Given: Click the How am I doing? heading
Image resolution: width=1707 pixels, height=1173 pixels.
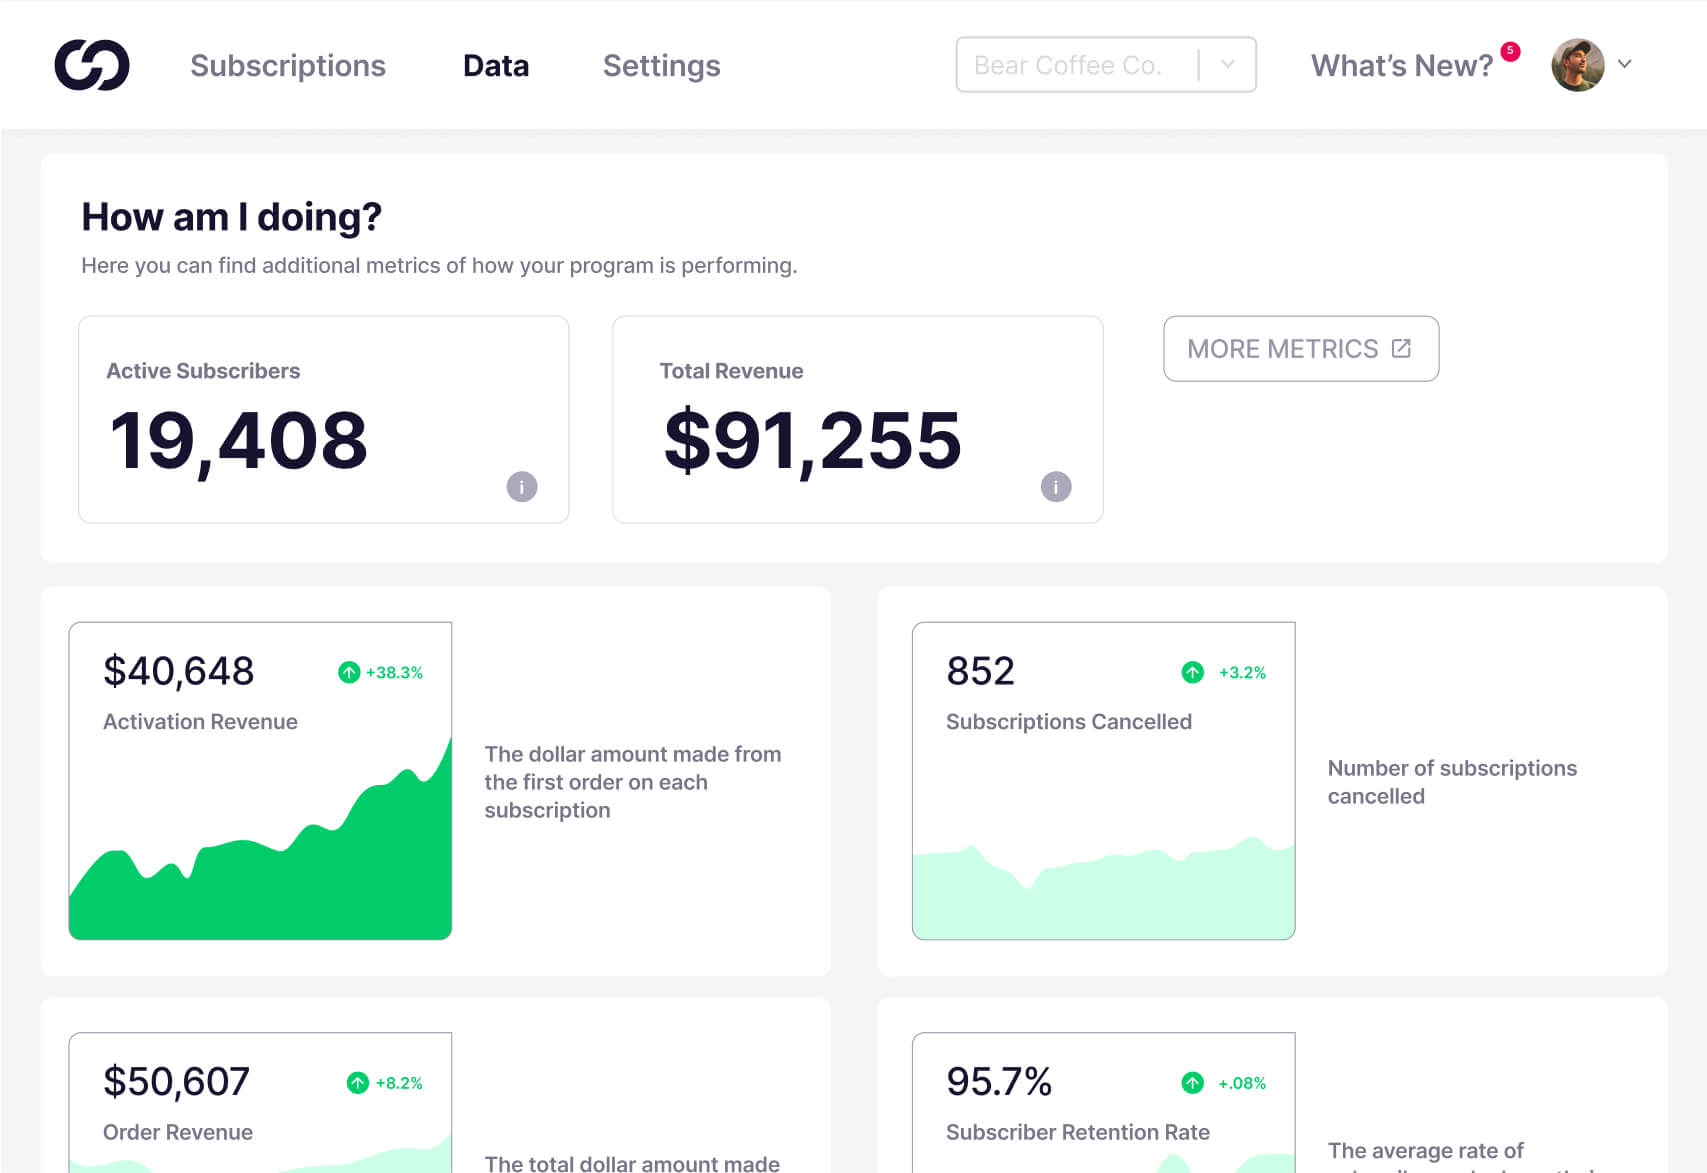Looking at the screenshot, I should tap(232, 217).
